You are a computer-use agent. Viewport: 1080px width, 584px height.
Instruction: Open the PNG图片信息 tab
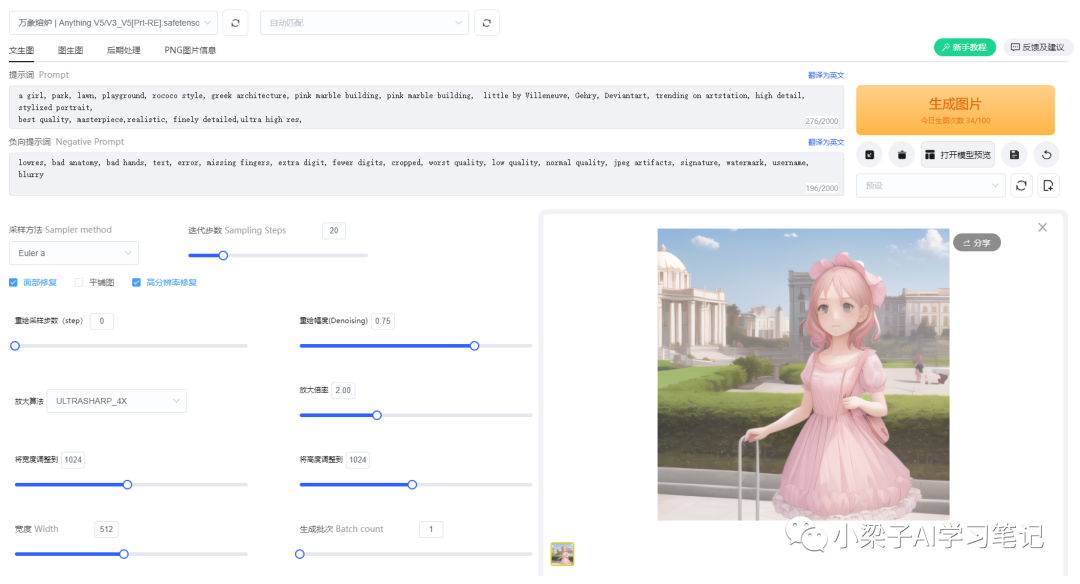tap(190, 50)
